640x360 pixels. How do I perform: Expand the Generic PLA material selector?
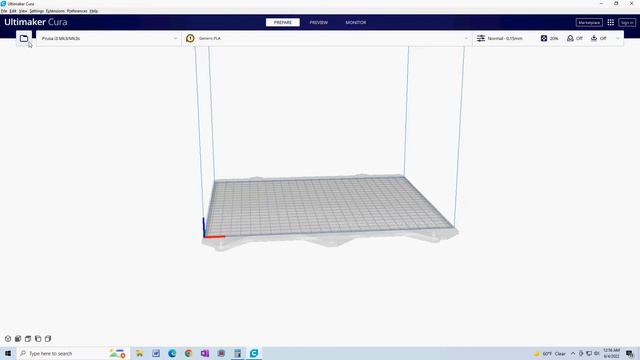(x=327, y=38)
